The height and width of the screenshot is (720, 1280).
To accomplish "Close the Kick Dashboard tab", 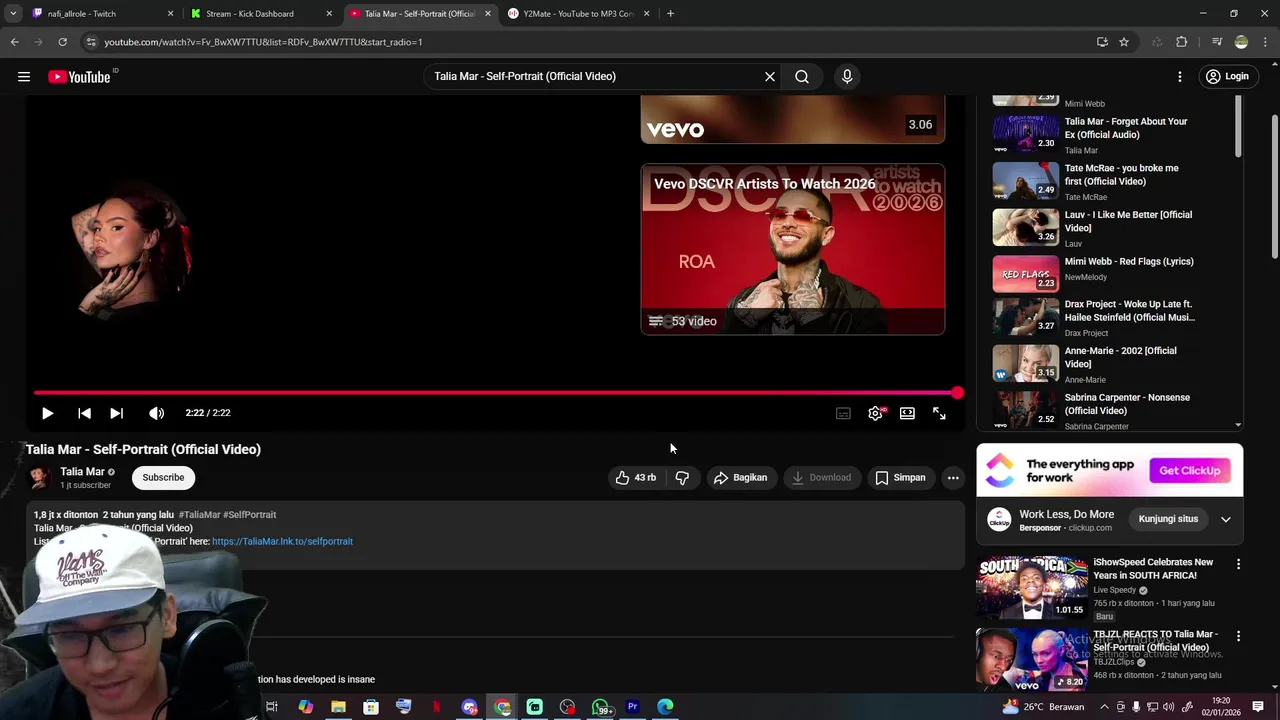I will 329,14.
